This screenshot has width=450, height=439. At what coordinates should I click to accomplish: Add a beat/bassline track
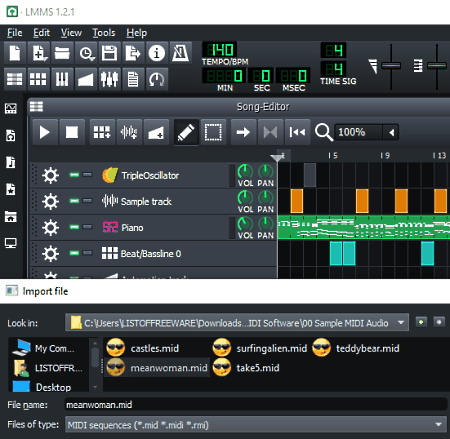[x=102, y=132]
